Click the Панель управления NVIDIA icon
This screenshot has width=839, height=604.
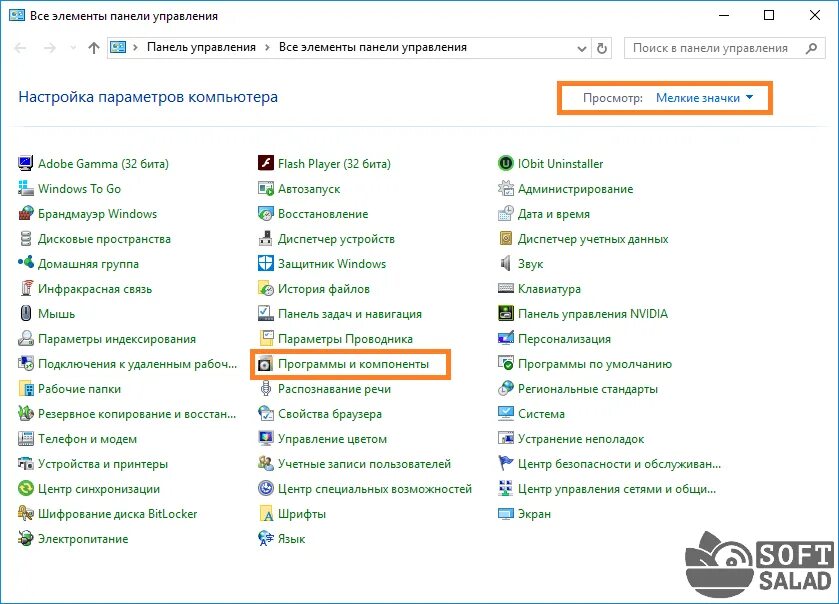click(x=505, y=314)
